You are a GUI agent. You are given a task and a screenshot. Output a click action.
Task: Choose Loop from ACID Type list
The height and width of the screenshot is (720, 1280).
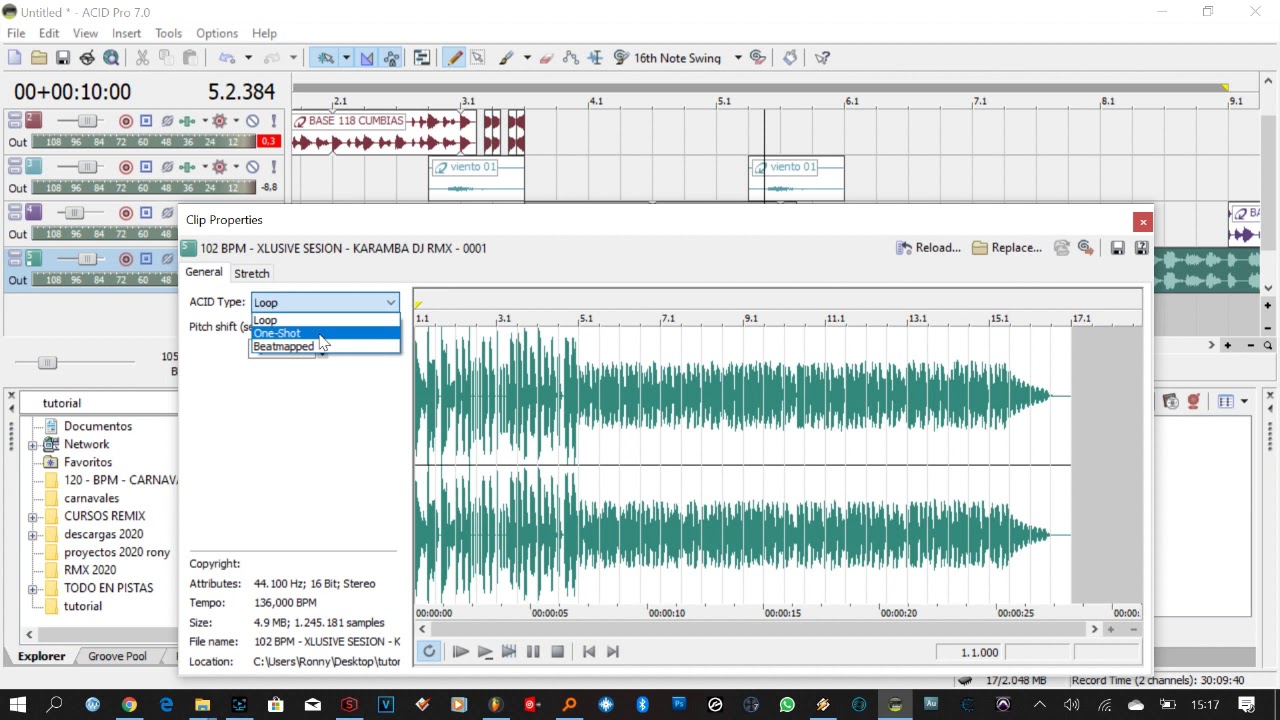tap(325, 320)
